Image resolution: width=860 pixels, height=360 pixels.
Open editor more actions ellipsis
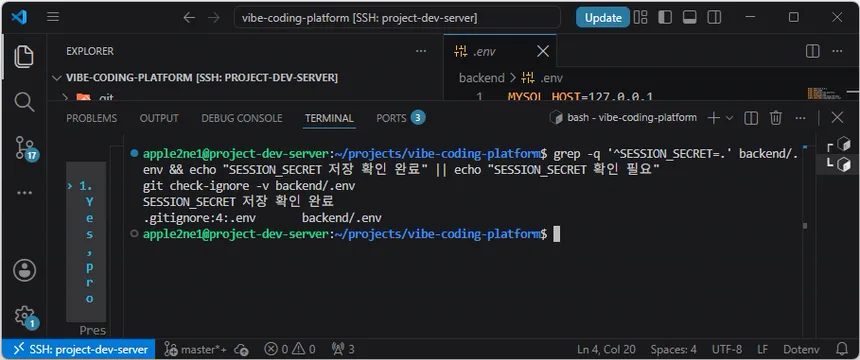pos(837,51)
